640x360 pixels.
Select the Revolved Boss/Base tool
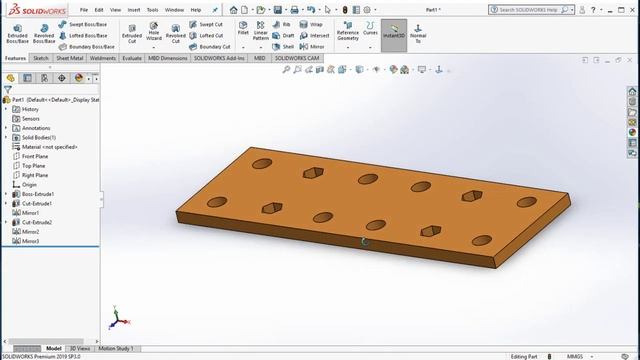coord(44,33)
